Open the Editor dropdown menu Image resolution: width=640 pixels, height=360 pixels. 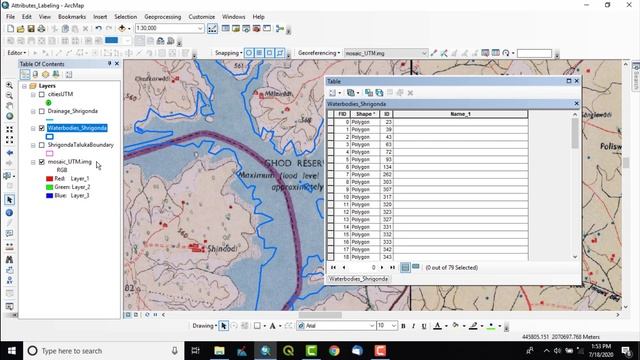17,53
